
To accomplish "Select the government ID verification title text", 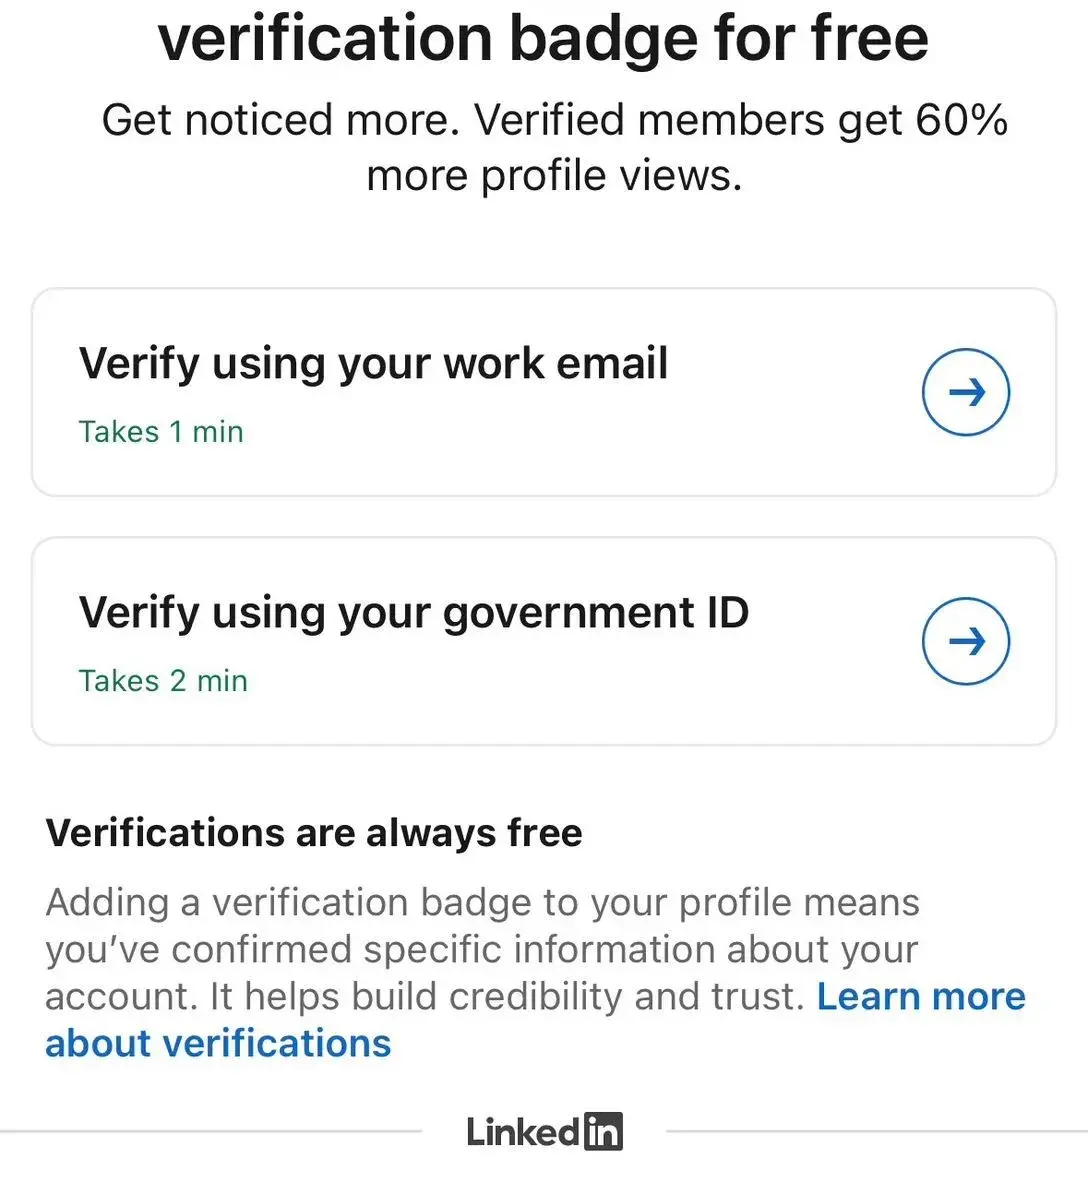I will 414,613.
